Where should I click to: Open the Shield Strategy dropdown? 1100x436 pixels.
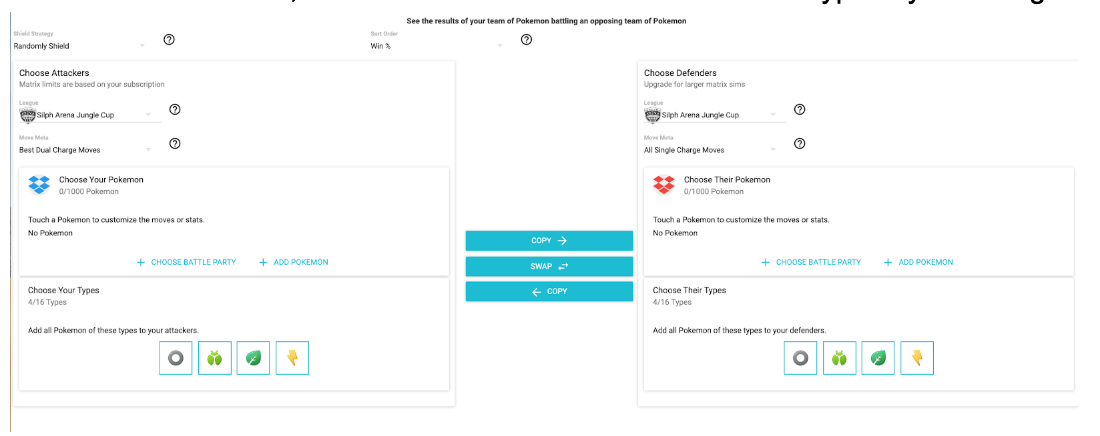click(x=80, y=46)
